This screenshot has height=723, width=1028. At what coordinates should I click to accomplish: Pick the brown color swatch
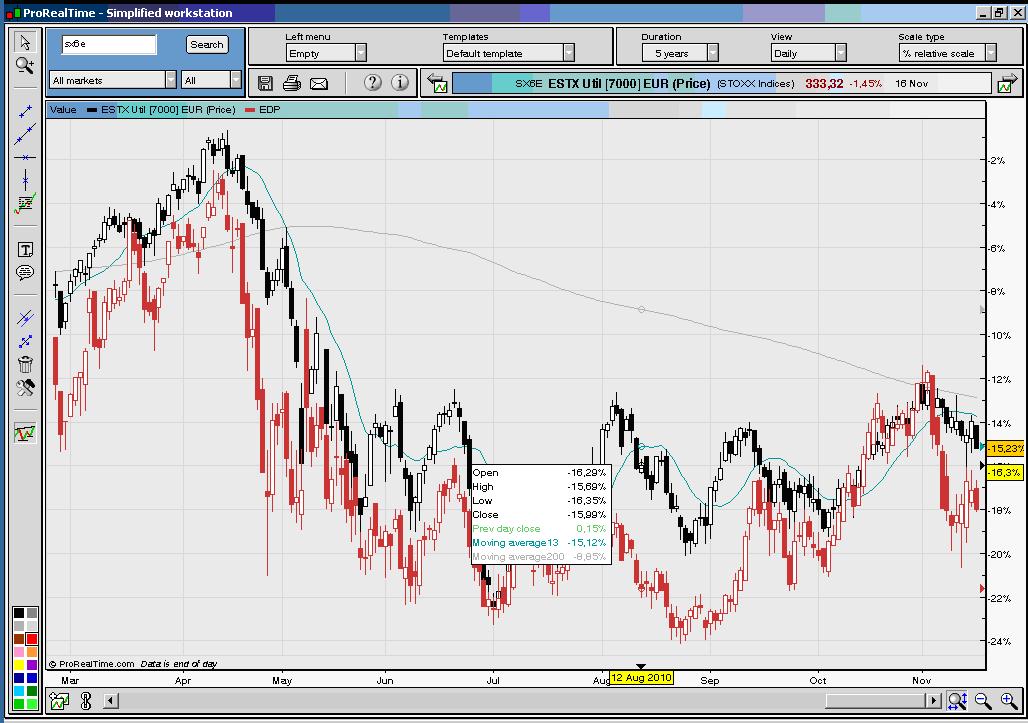[19, 639]
